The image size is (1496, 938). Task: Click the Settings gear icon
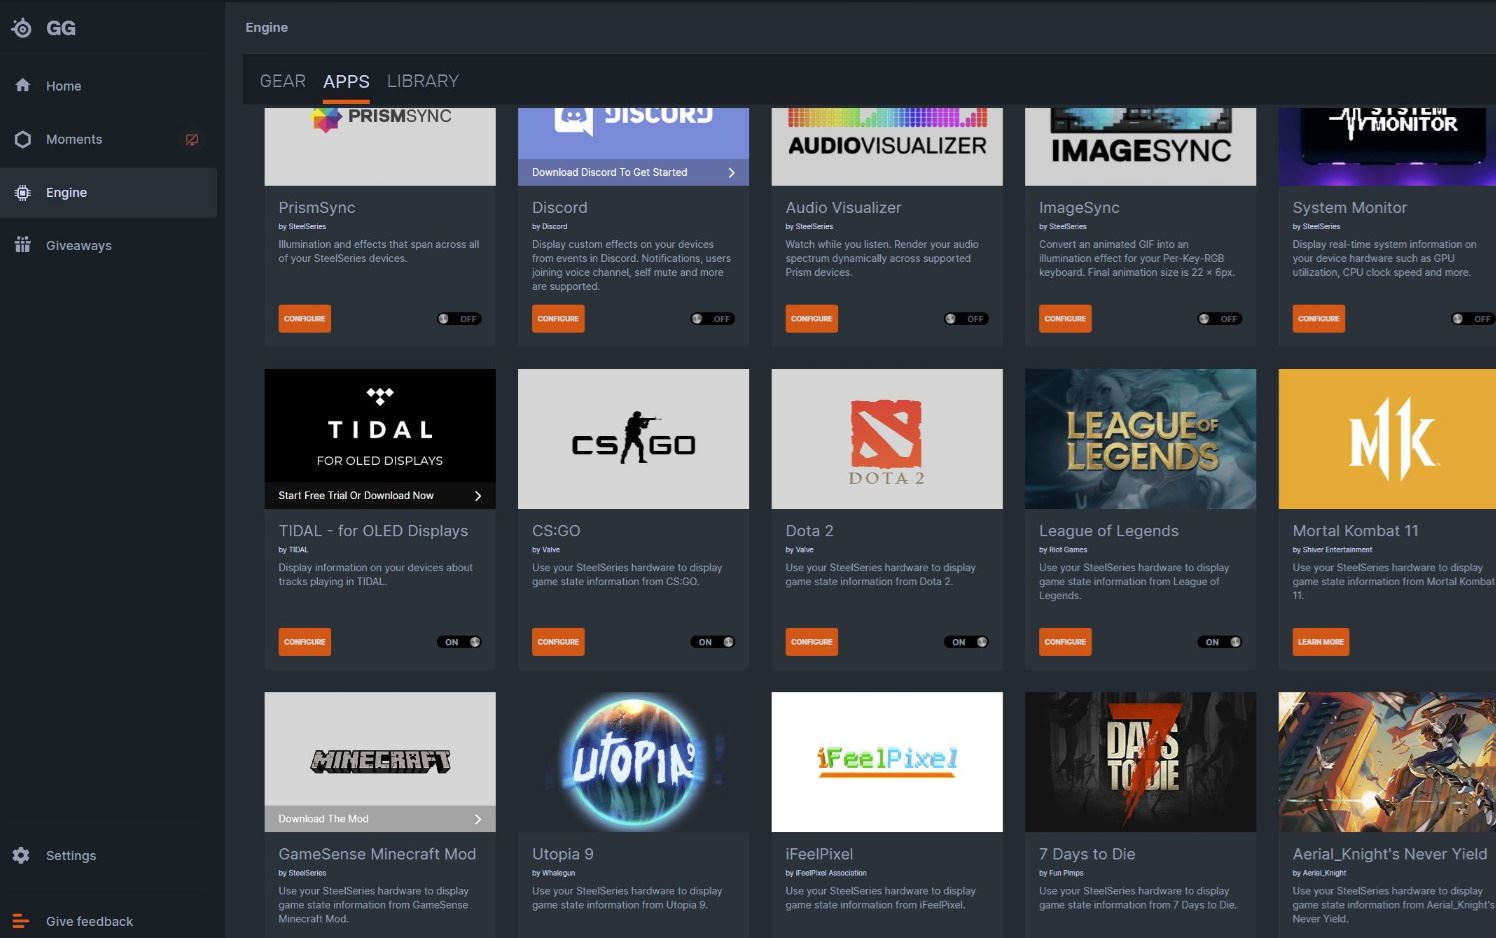[21, 855]
